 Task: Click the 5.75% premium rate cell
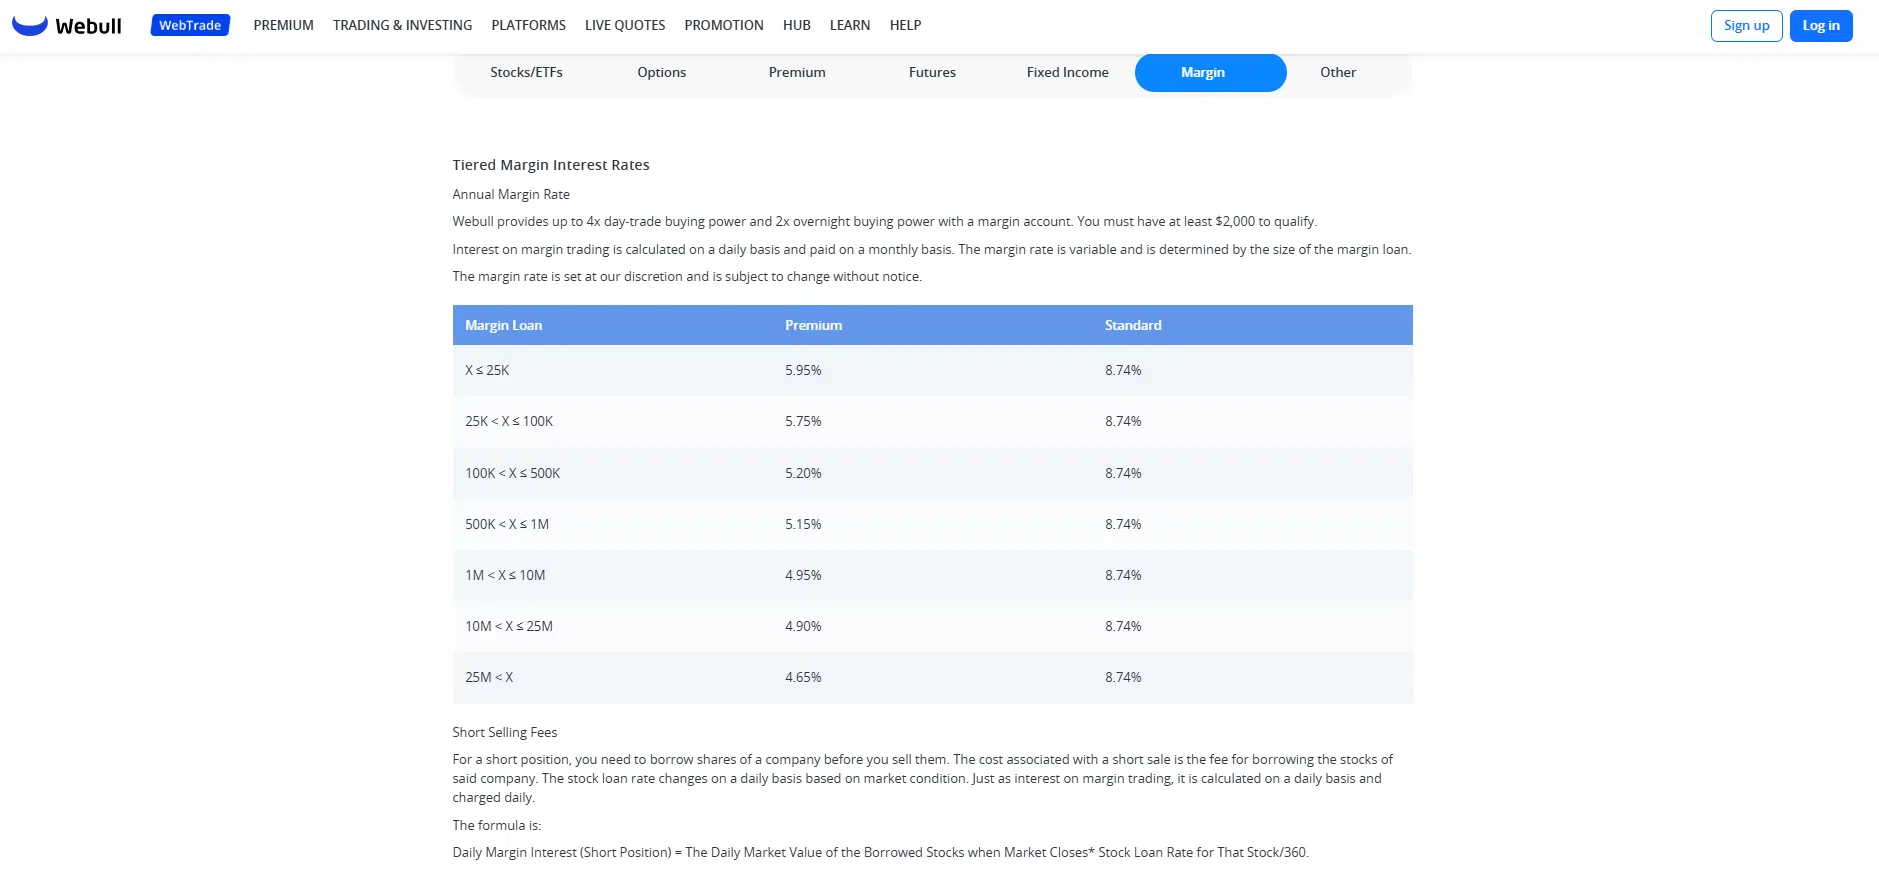(803, 421)
